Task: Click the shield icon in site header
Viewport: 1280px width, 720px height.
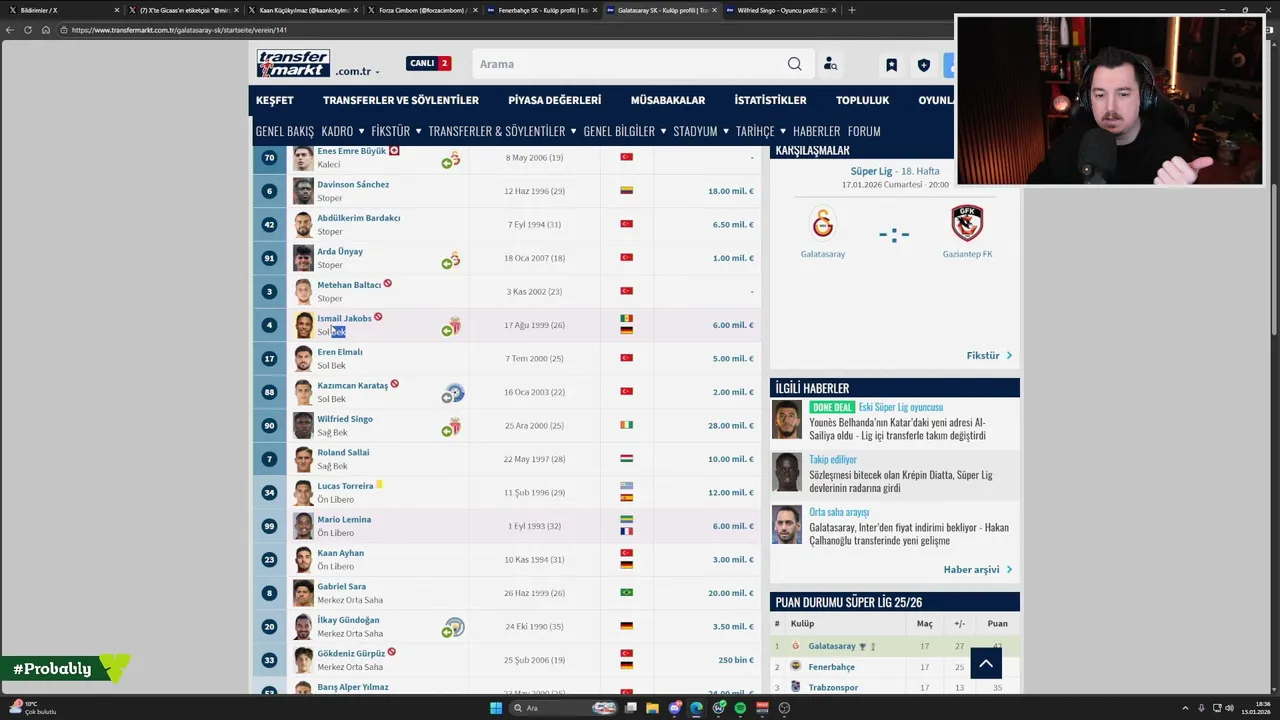Action: 924,65
